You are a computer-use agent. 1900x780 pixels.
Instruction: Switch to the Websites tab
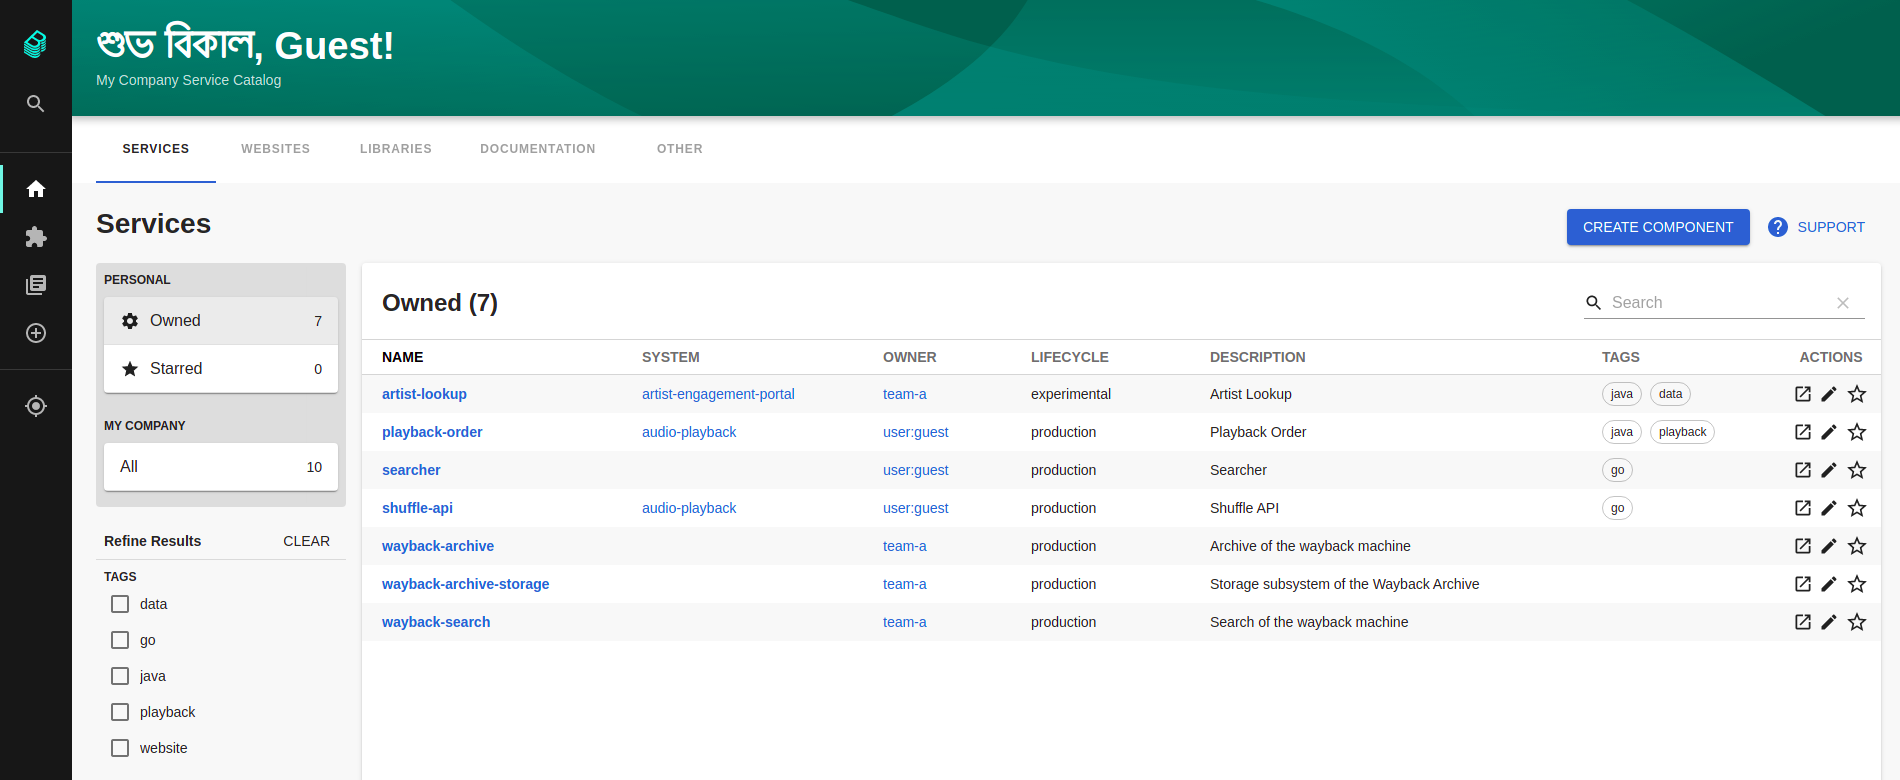(x=276, y=149)
